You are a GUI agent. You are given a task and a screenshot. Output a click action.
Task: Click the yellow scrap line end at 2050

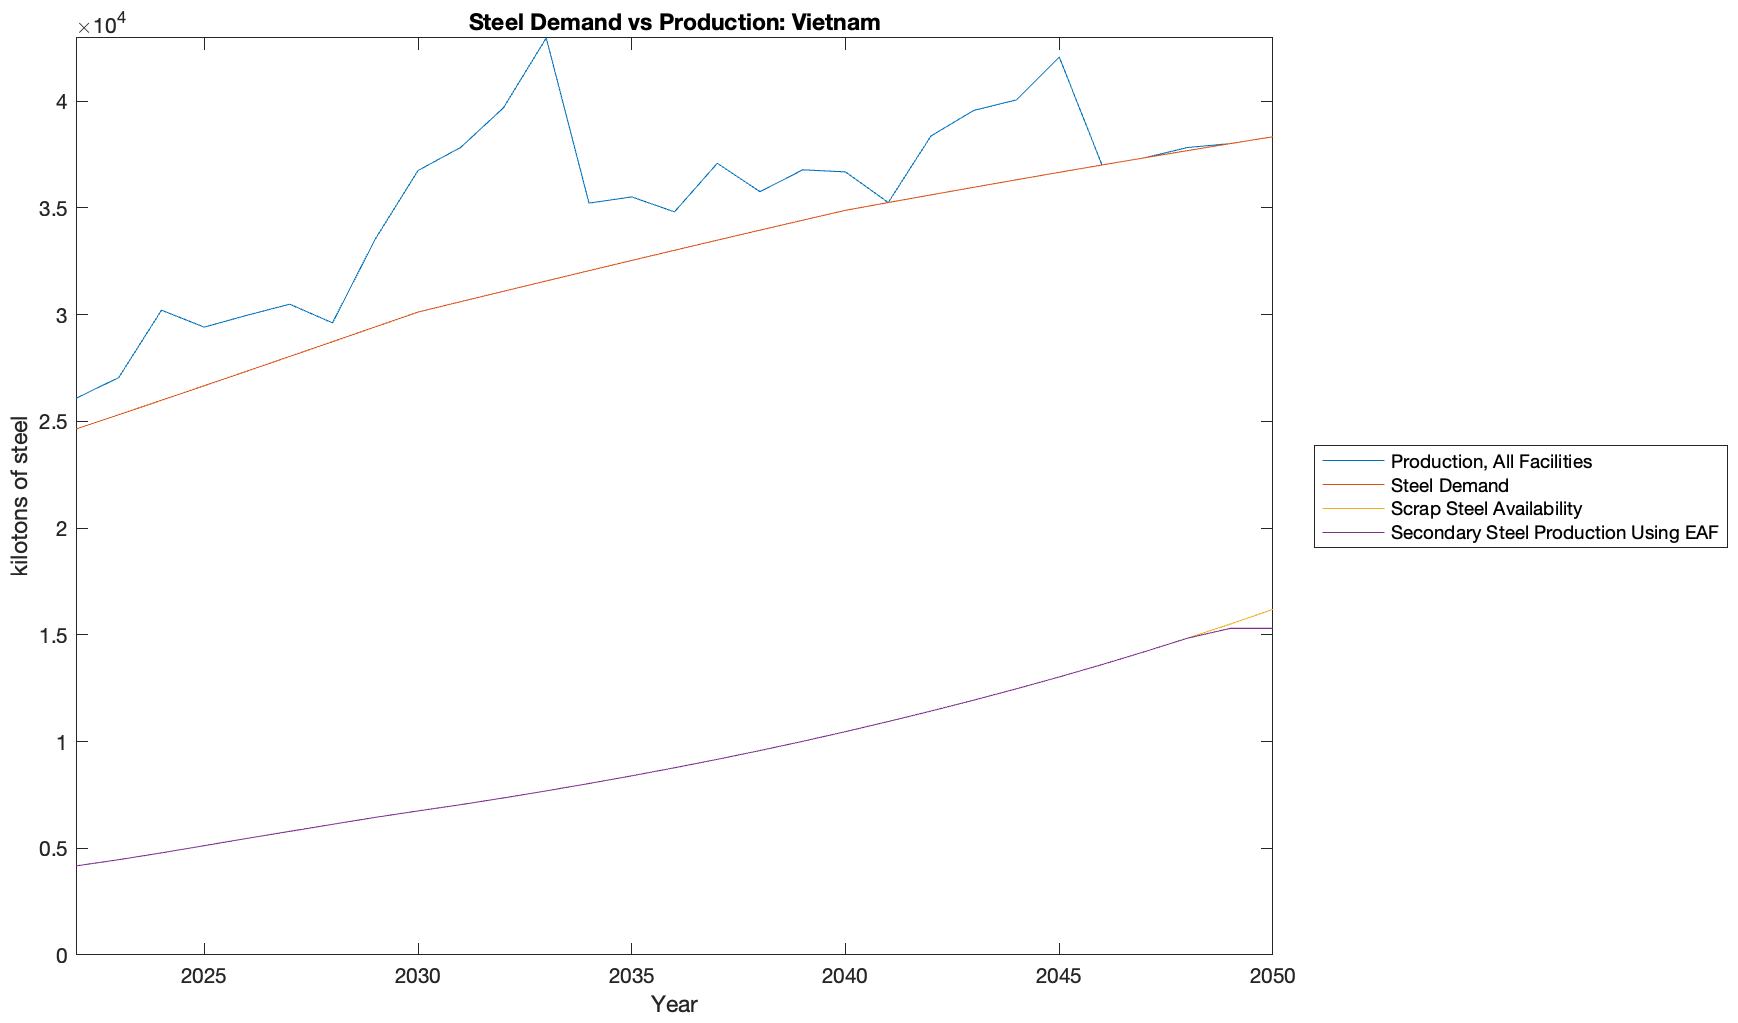tap(1270, 610)
